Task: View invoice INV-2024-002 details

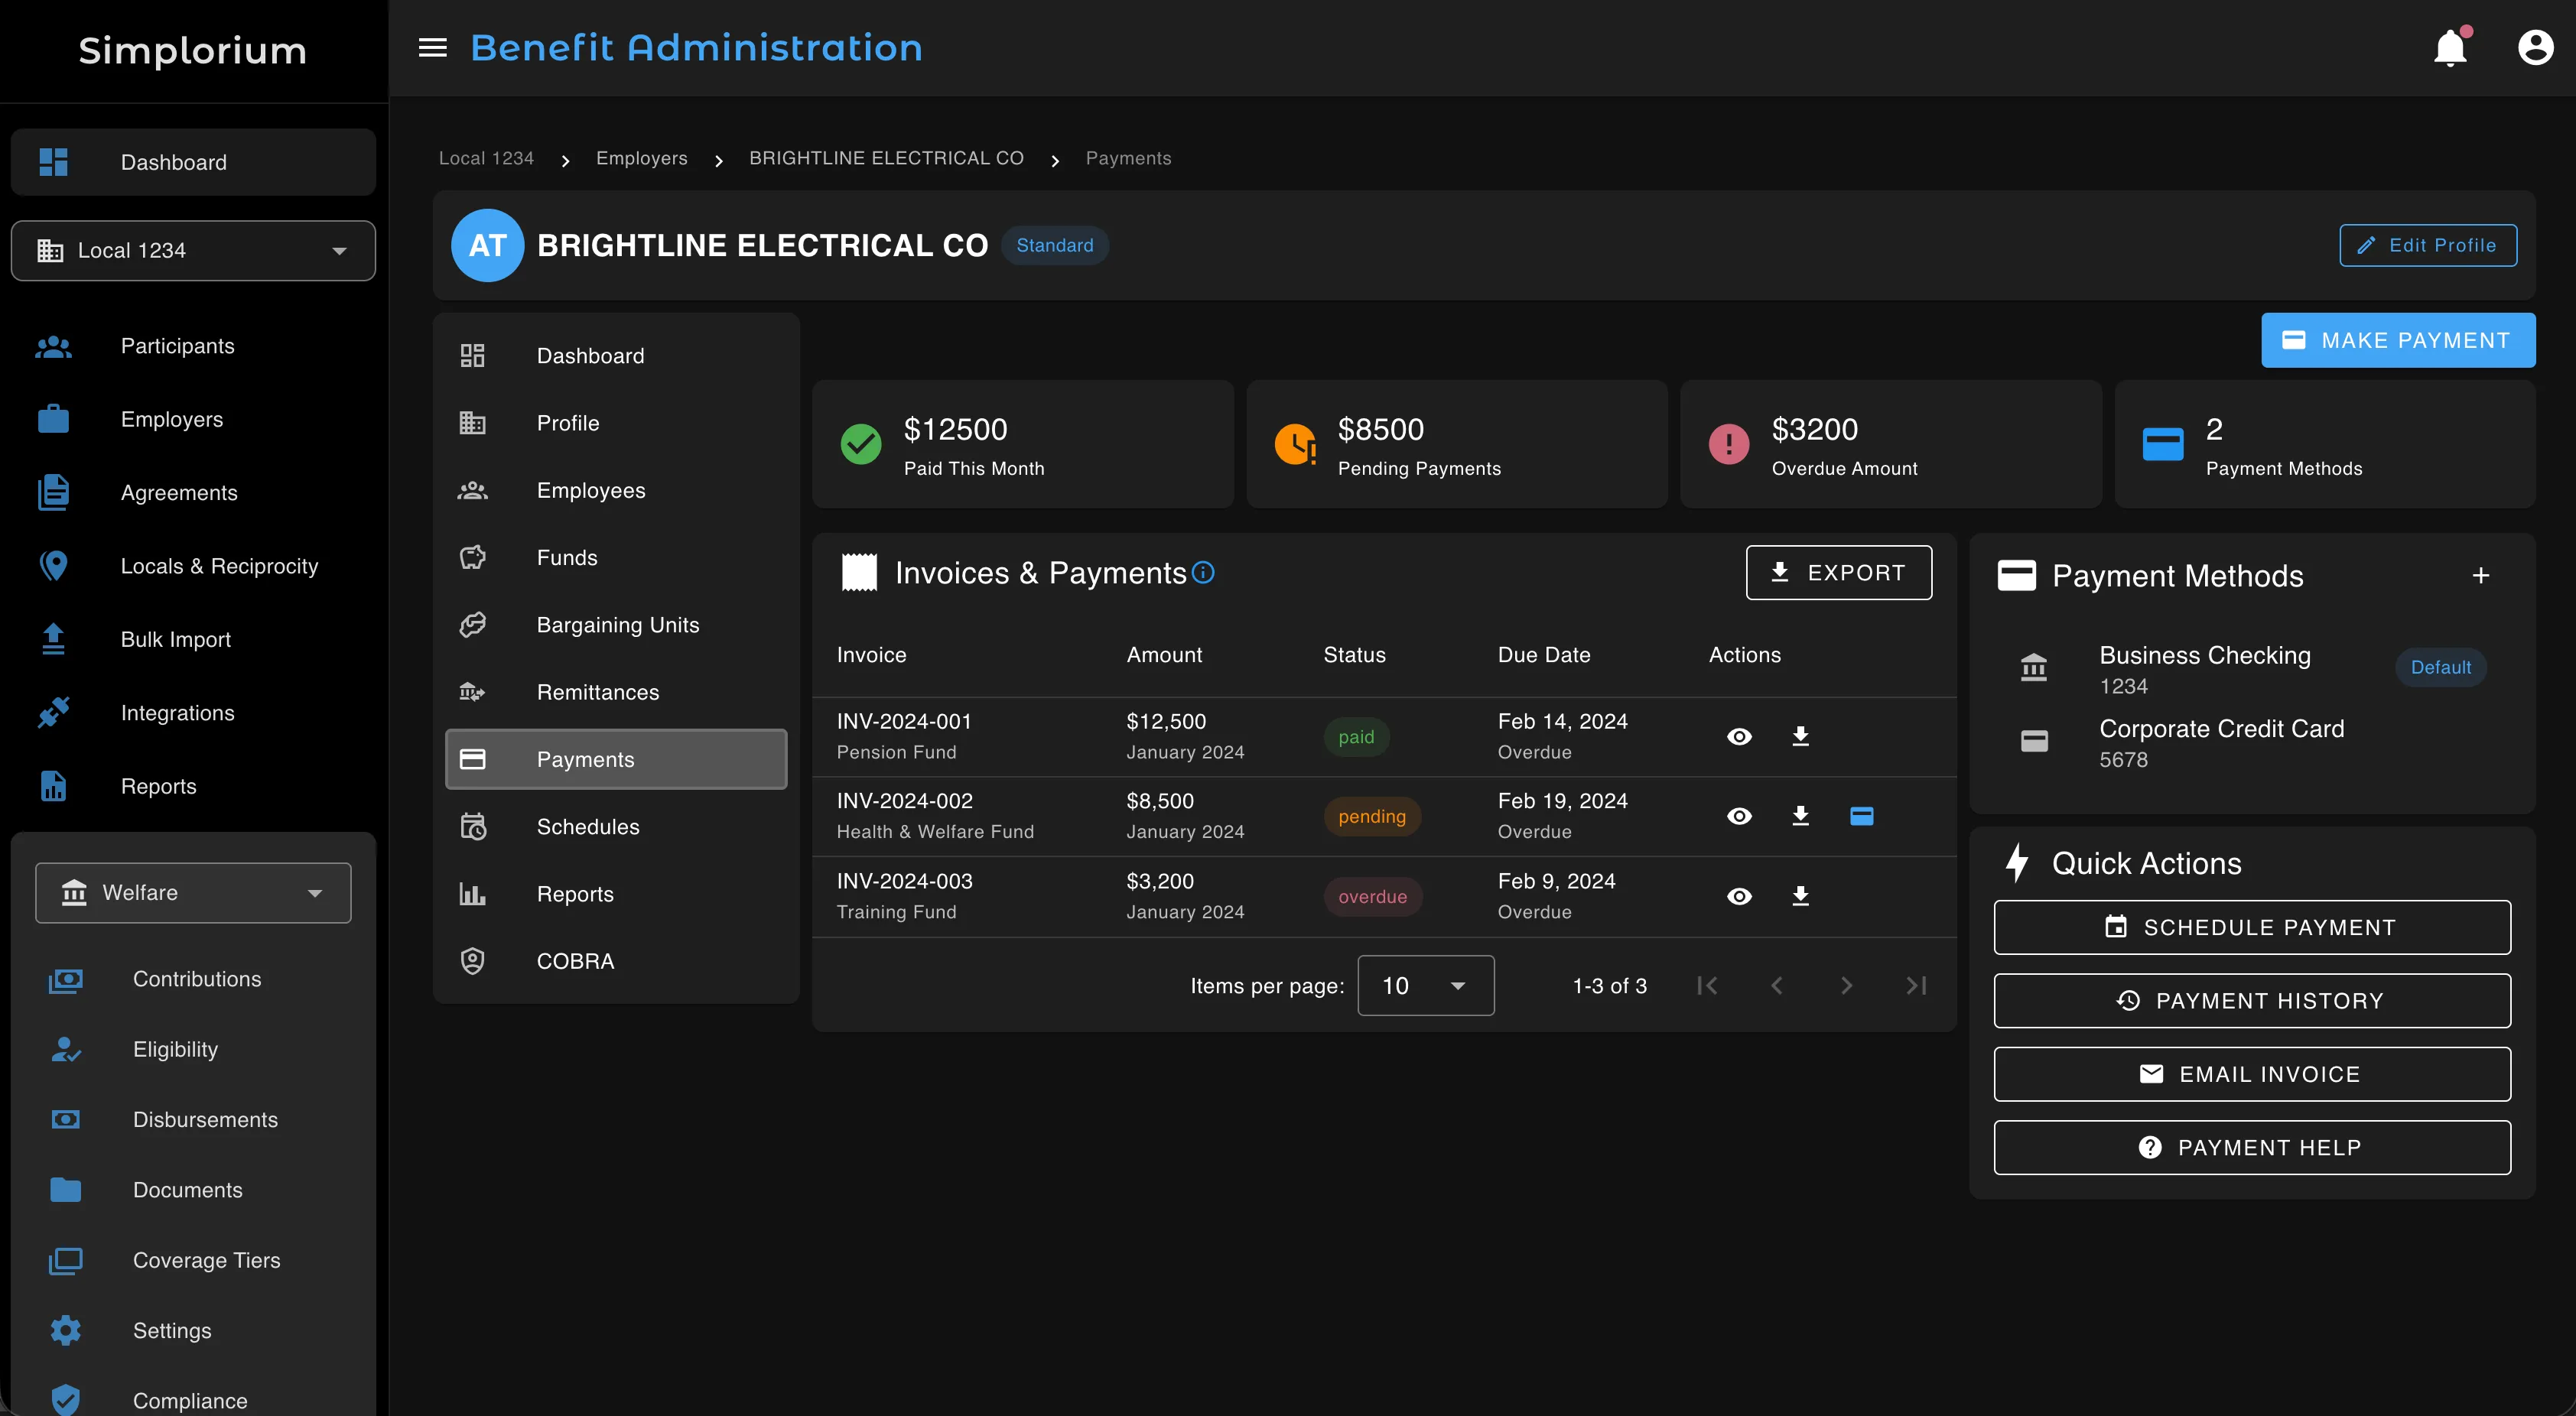Action: 1739,816
